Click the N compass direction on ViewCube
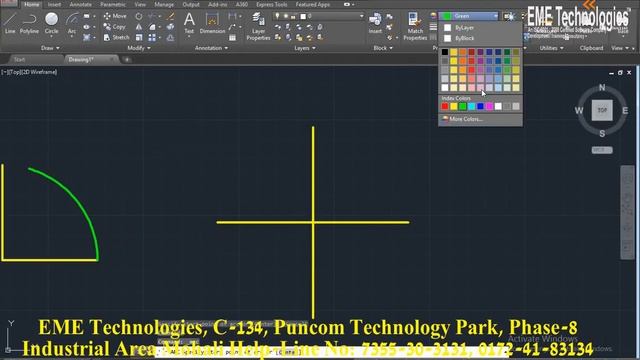The height and width of the screenshot is (360, 640). 602,87
